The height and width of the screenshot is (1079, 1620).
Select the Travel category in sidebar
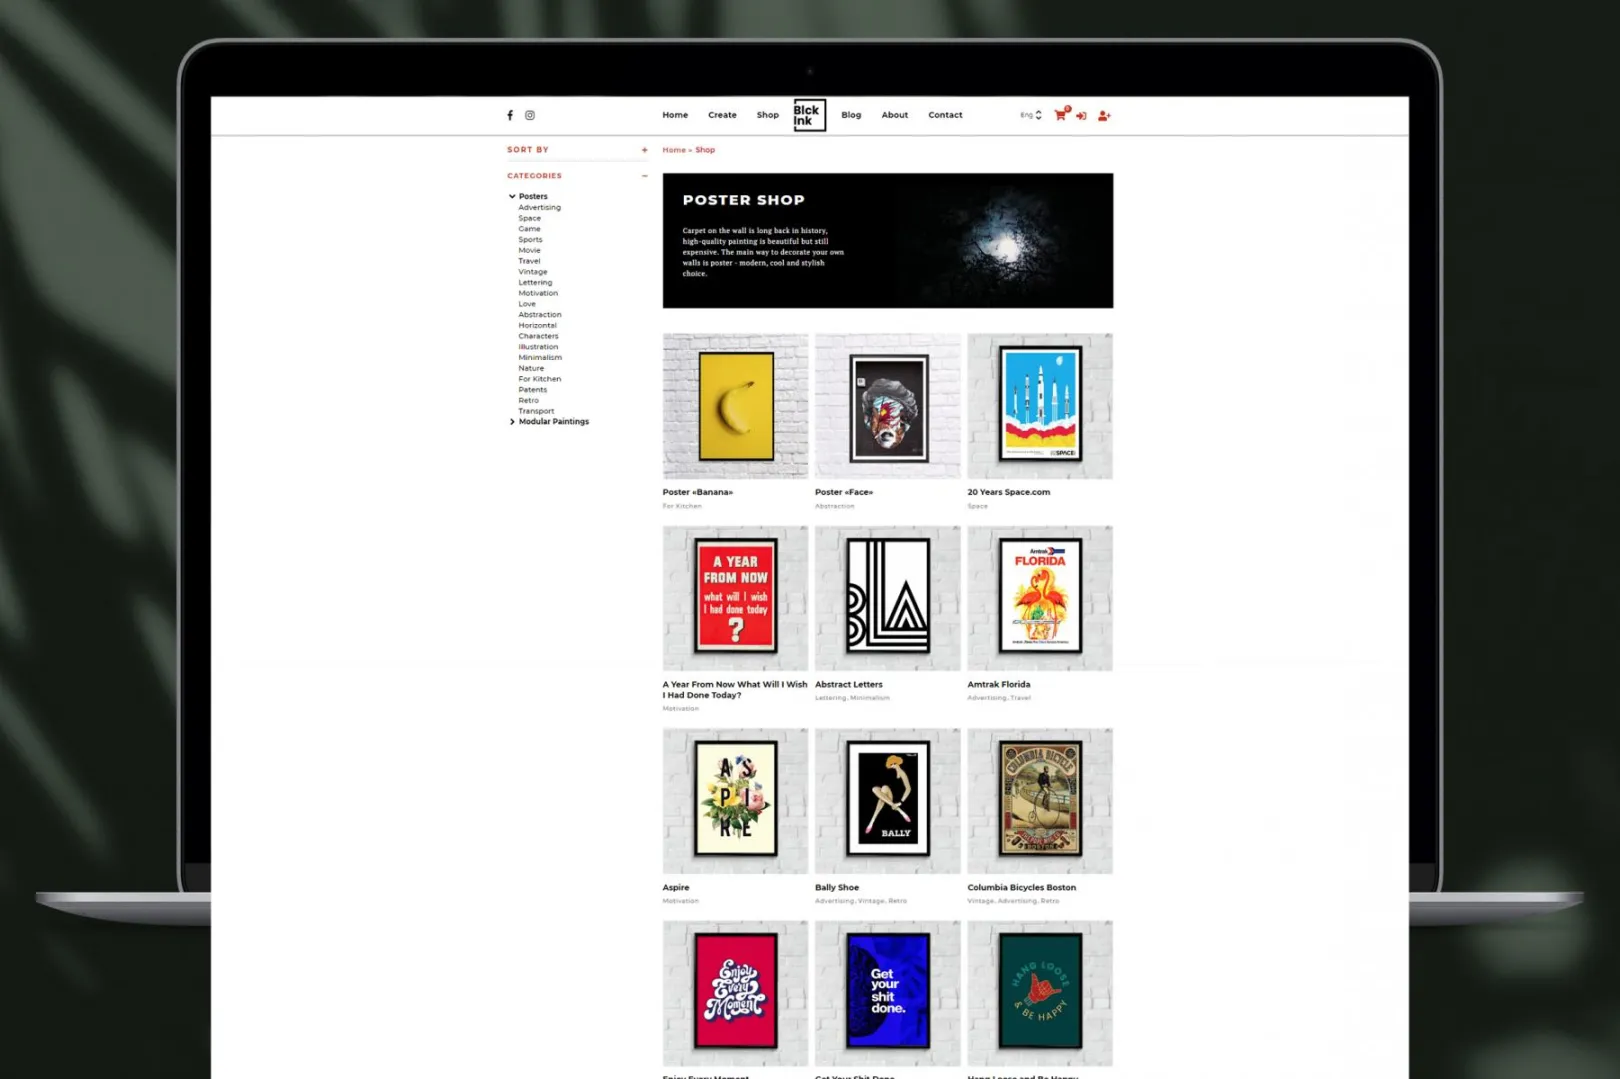pyautogui.click(x=529, y=261)
